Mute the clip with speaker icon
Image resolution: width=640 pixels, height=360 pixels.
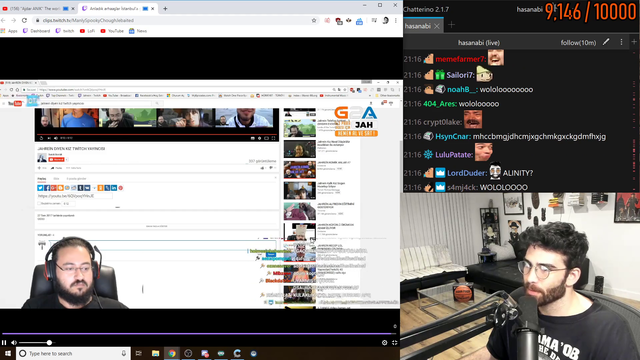pyautogui.click(x=14, y=342)
